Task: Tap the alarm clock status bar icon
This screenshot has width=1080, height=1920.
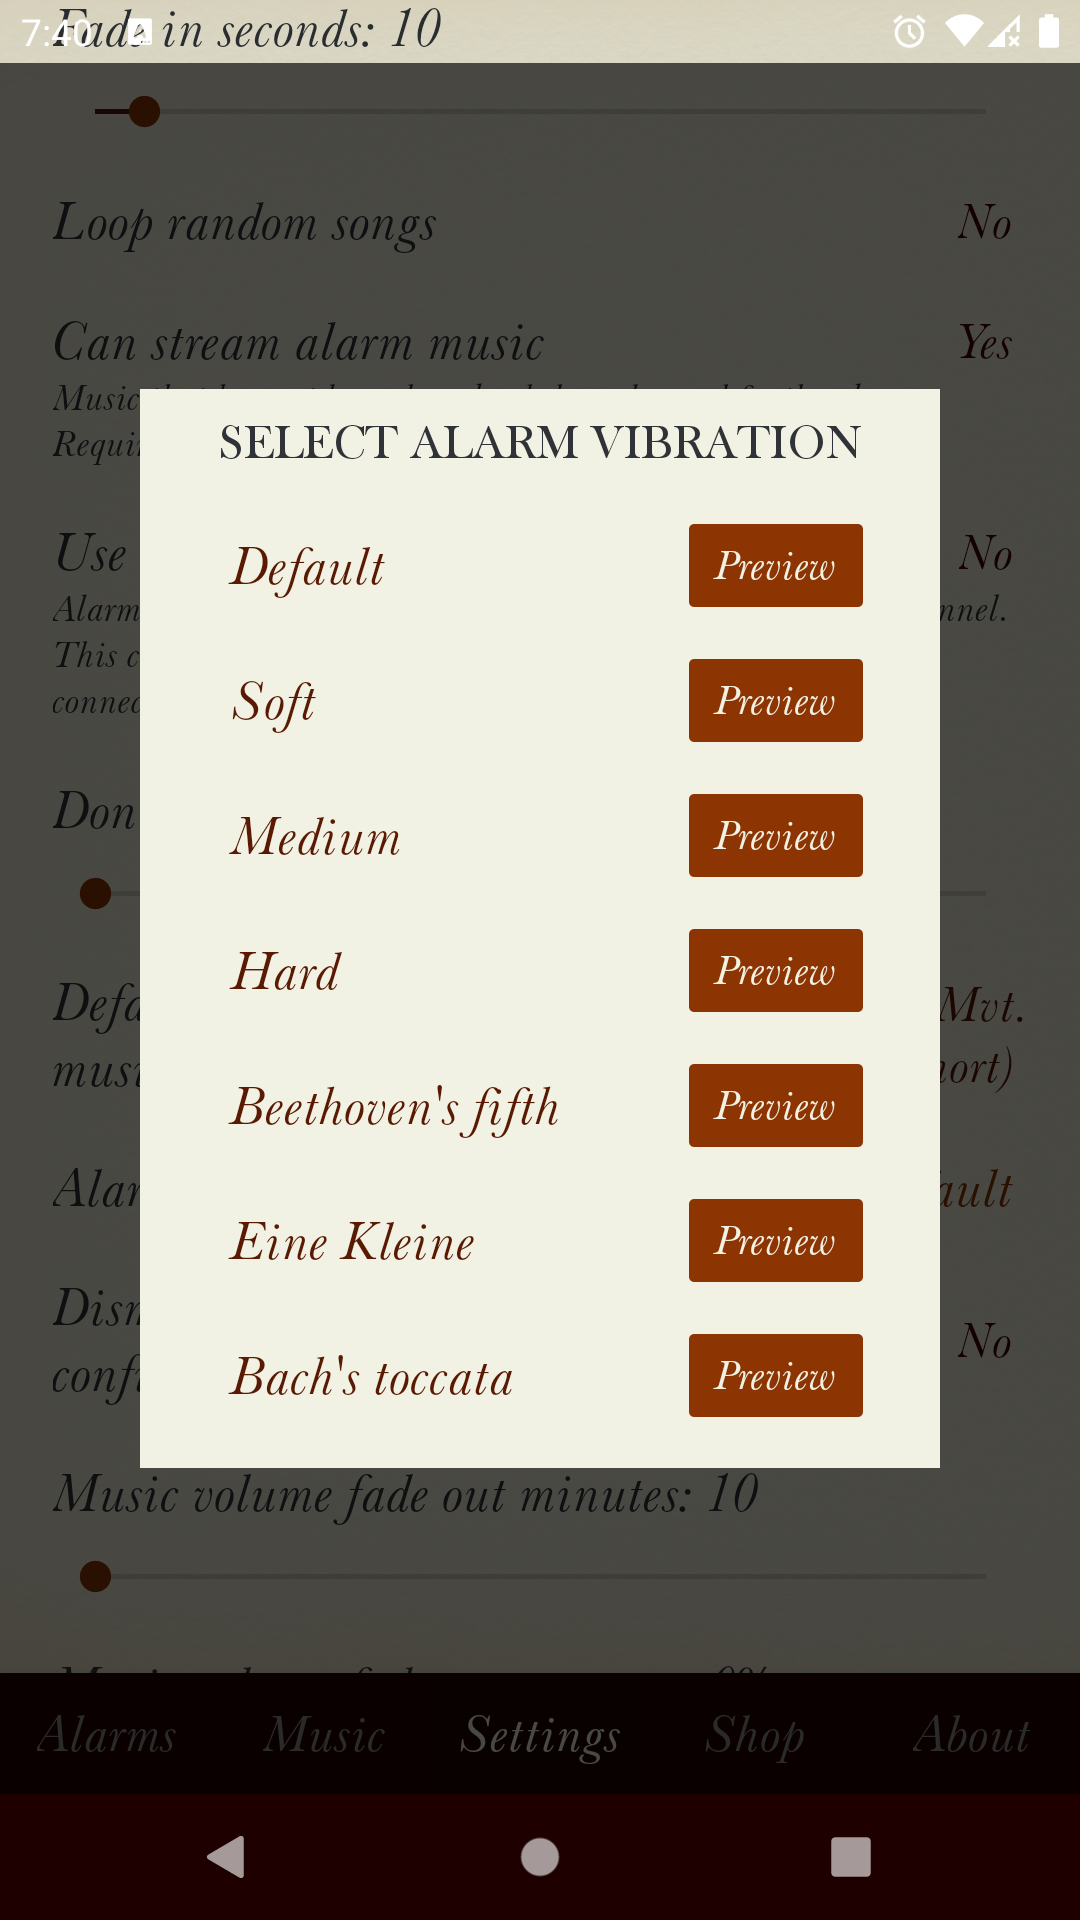Action: (909, 31)
